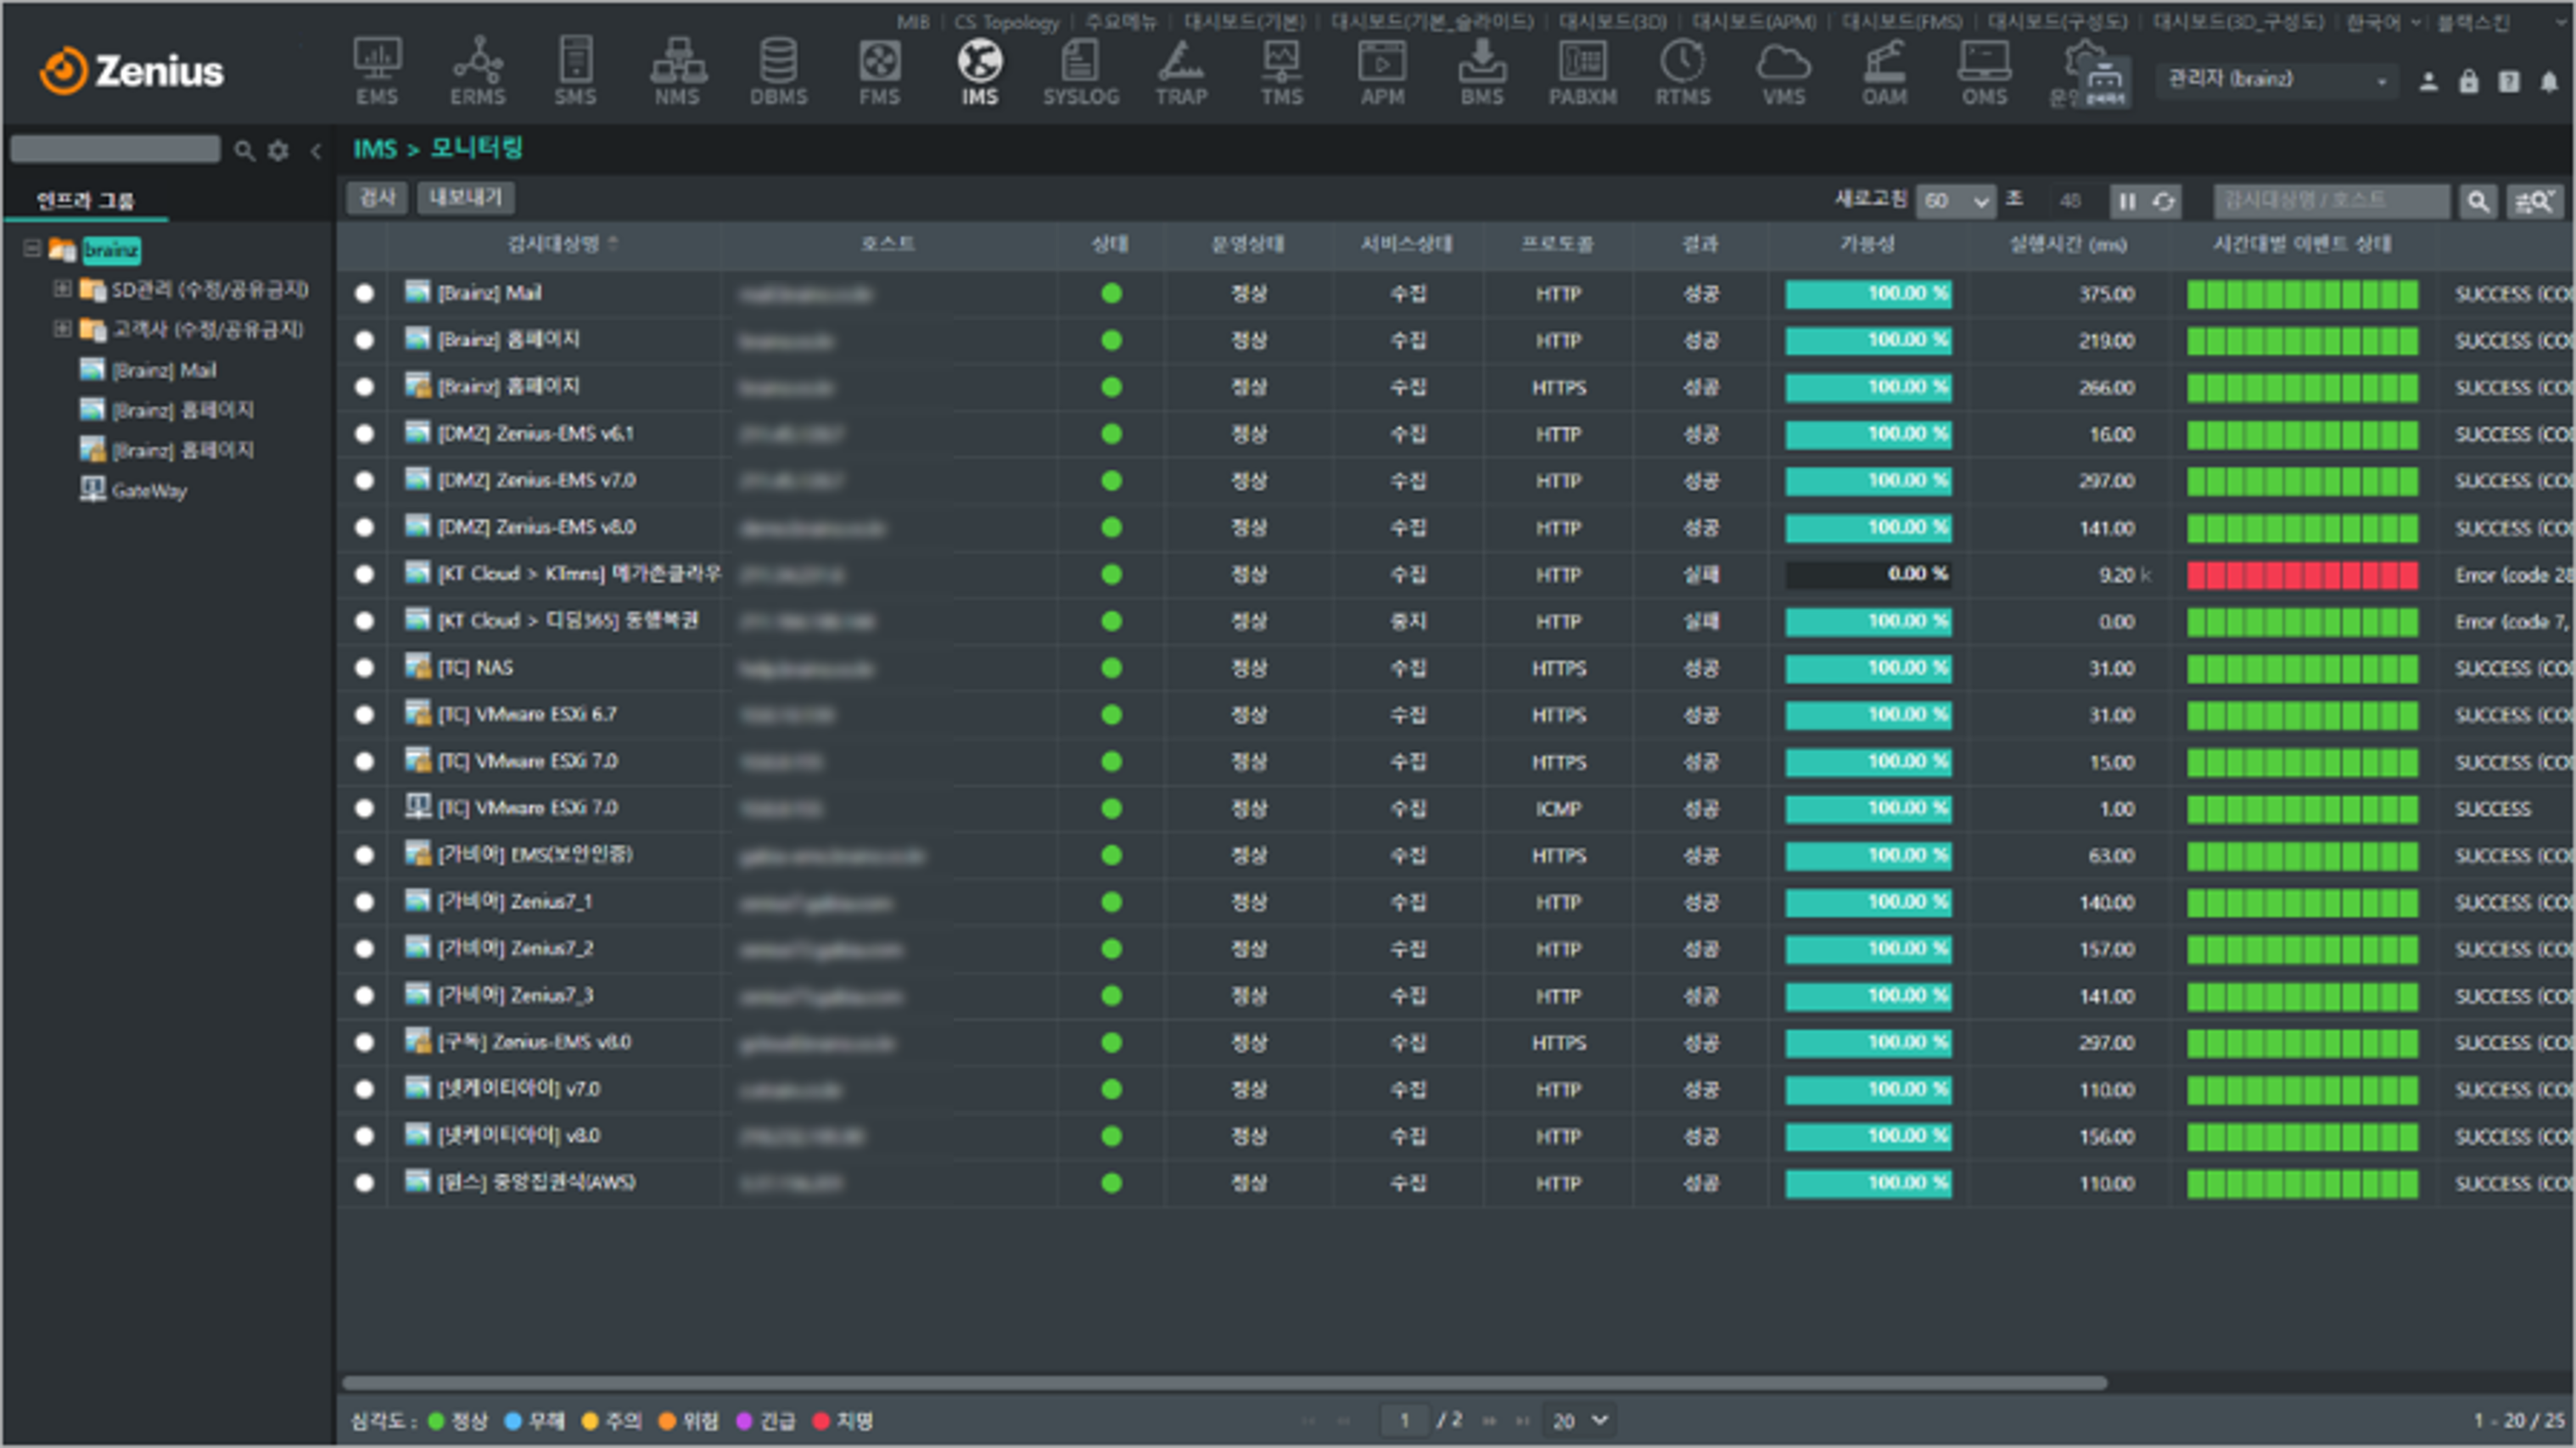Open the TMS module
The height and width of the screenshot is (1448, 2576).
coord(1282,71)
